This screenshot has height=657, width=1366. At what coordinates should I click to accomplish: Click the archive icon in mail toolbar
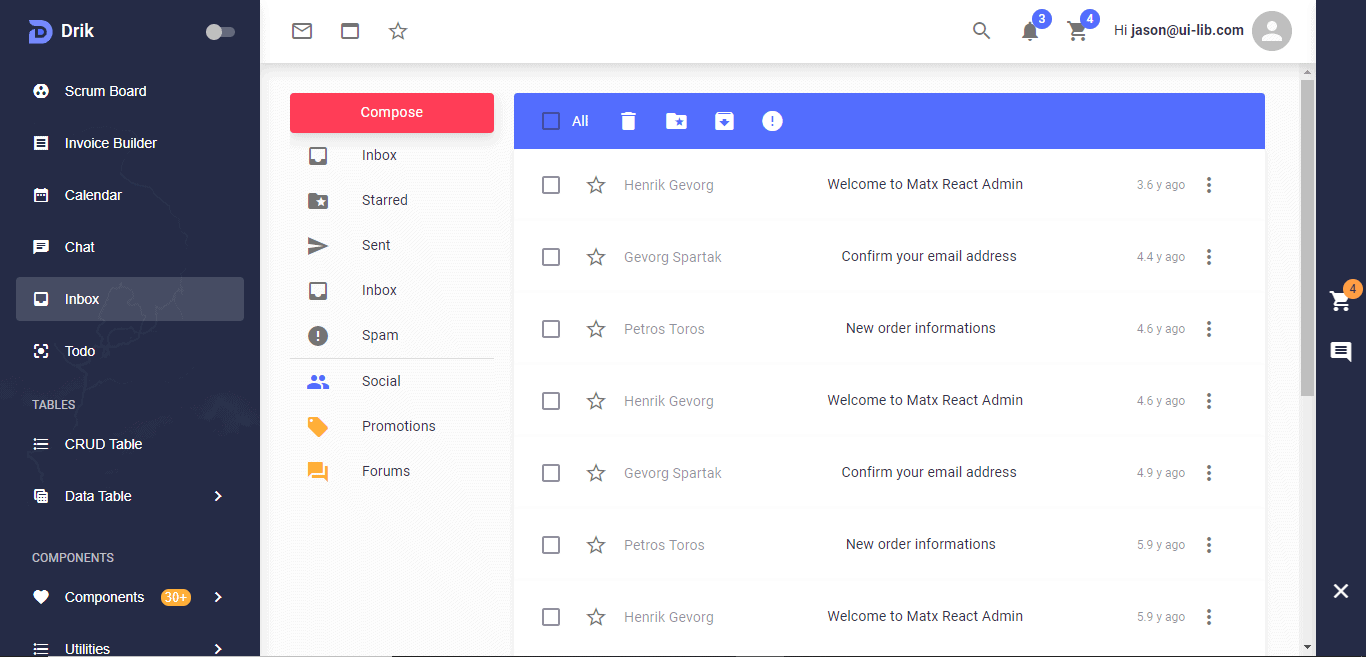(x=724, y=121)
